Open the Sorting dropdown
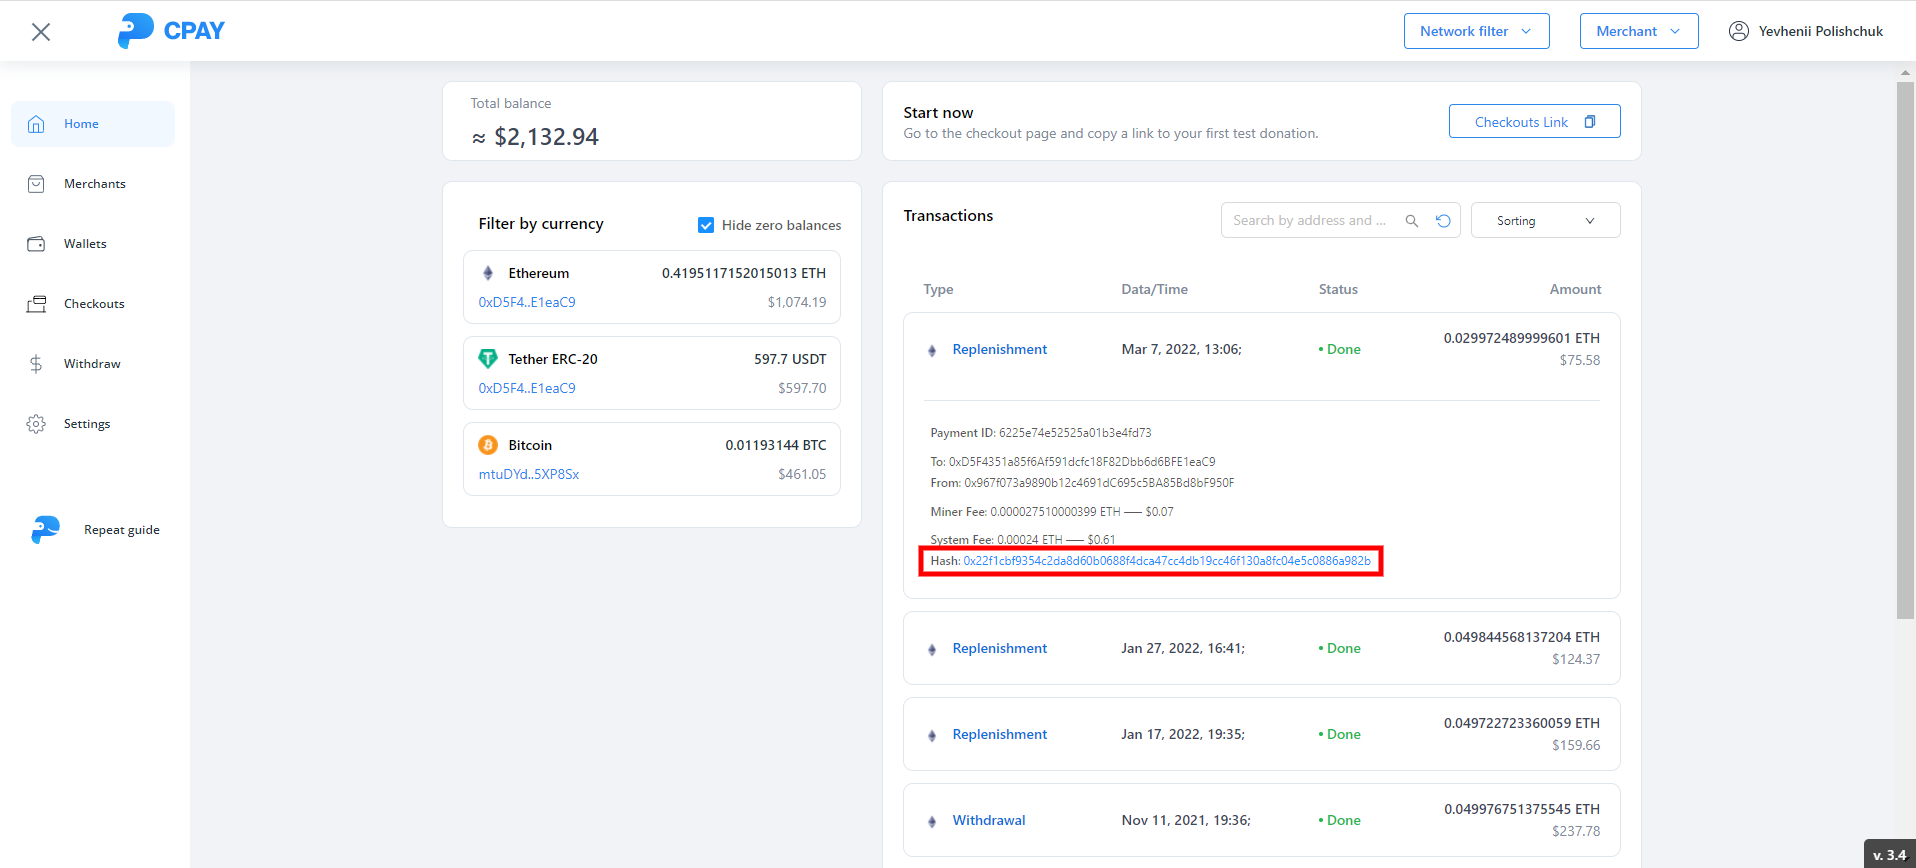The width and height of the screenshot is (1916, 868). tap(1545, 221)
